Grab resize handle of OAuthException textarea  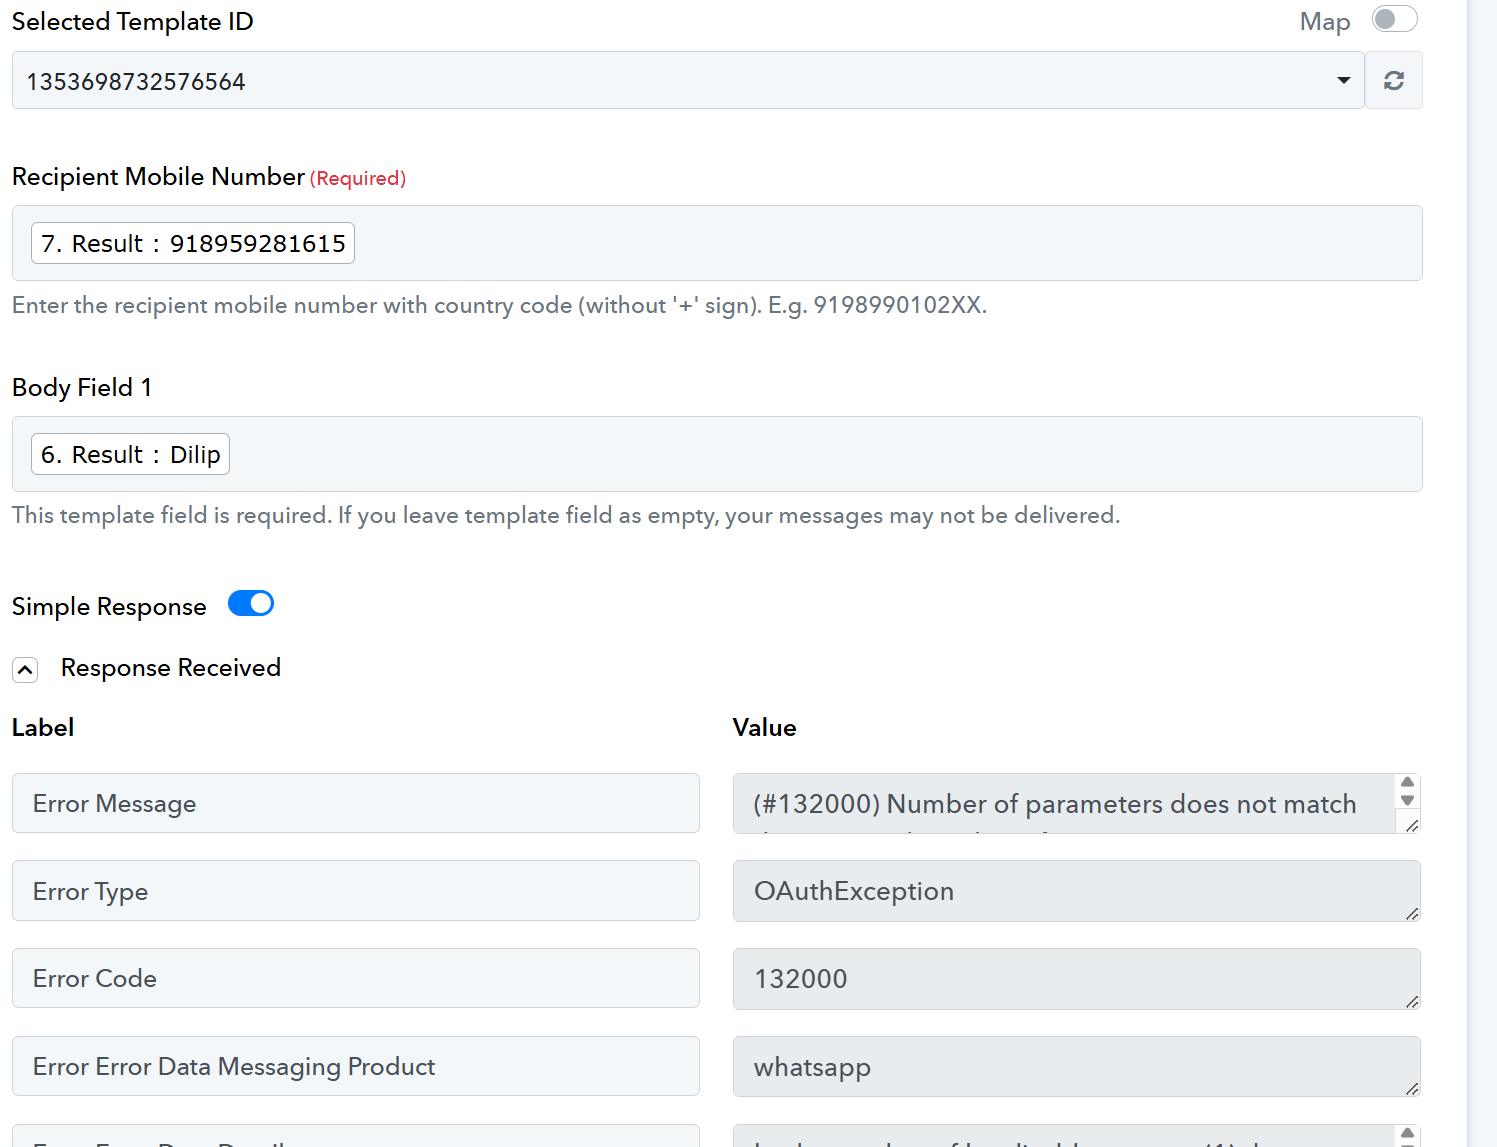(x=1411, y=913)
